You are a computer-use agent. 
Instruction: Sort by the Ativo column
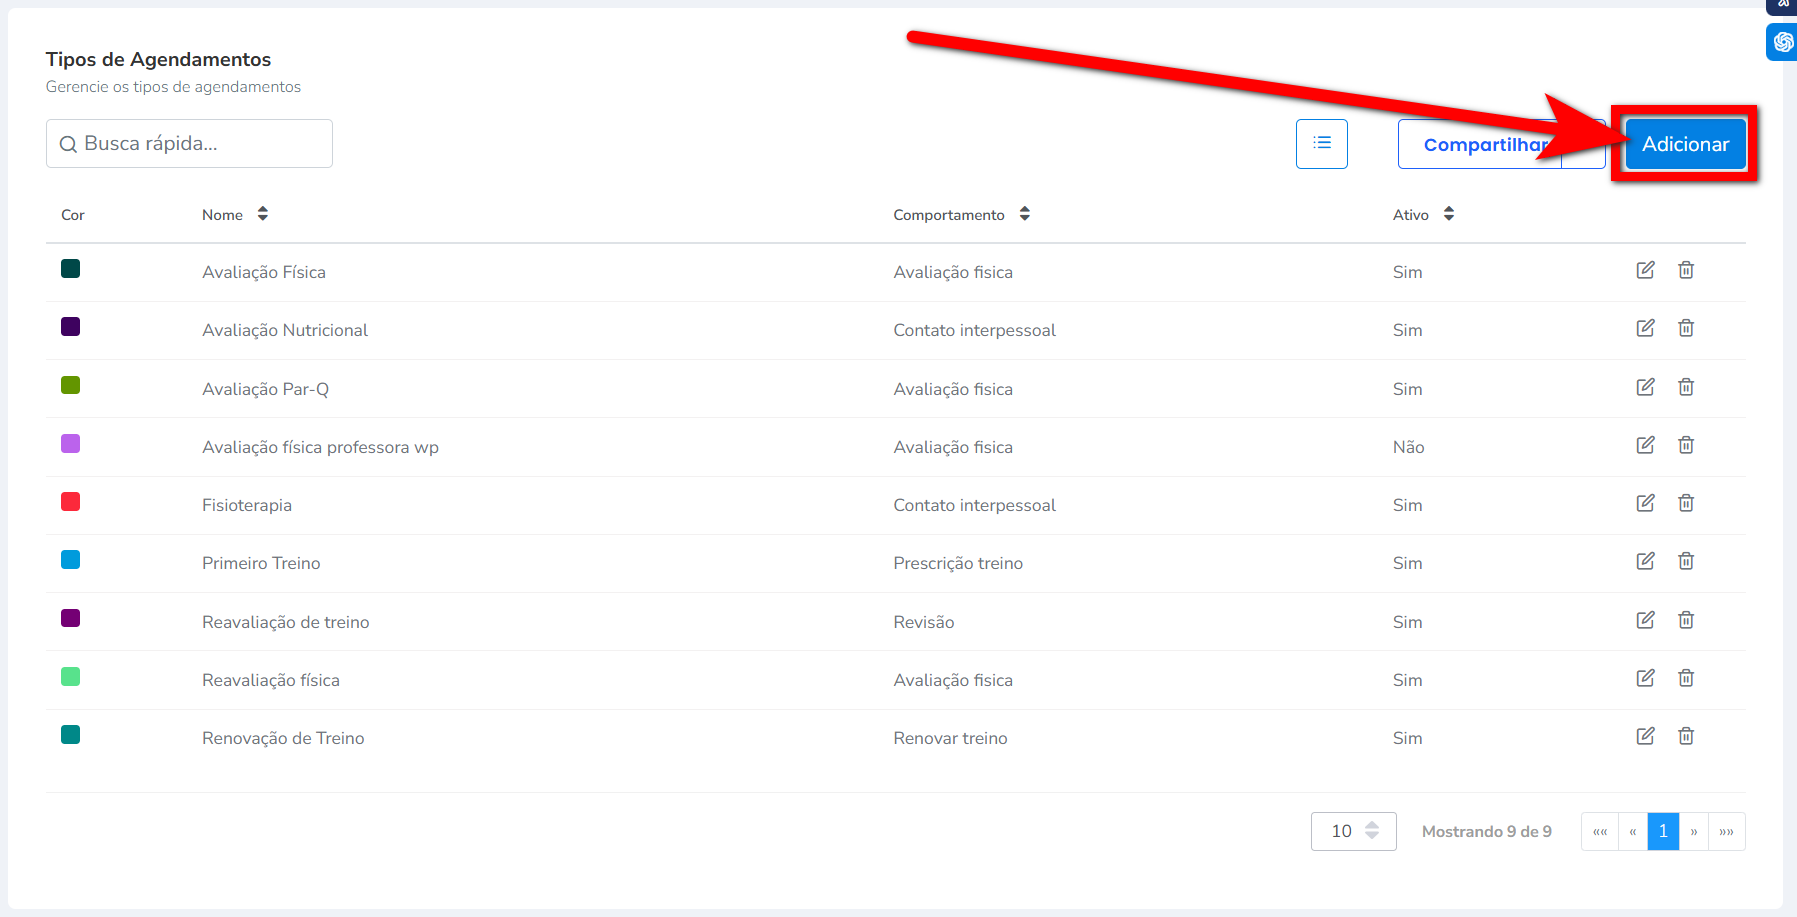point(1448,214)
